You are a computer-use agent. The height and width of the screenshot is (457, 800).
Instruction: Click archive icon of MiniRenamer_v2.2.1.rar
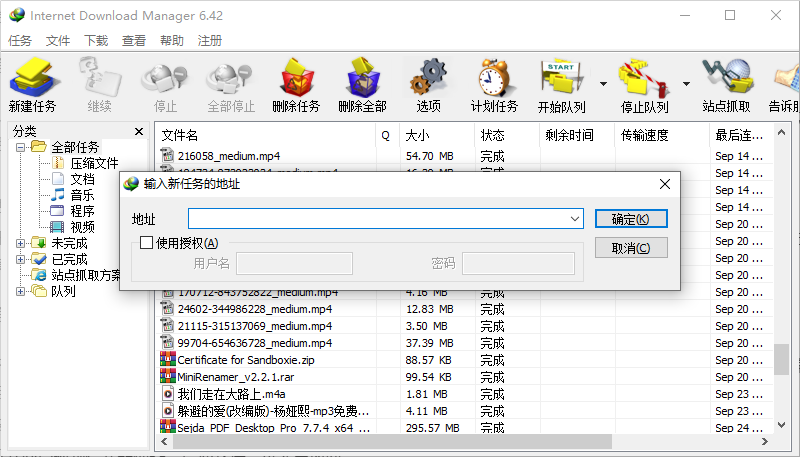tap(168, 376)
